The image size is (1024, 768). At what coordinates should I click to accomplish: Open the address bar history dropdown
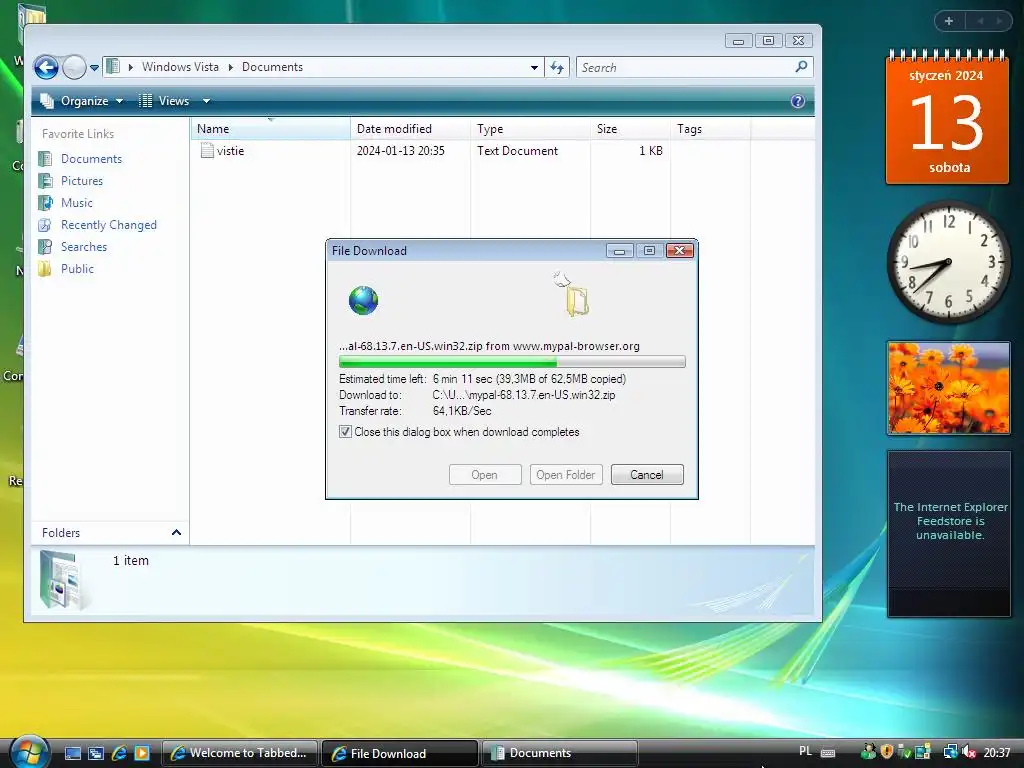click(534, 67)
